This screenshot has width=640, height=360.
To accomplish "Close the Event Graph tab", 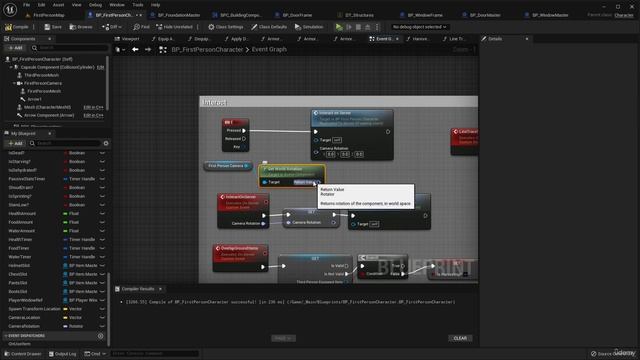I will tap(397, 39).
